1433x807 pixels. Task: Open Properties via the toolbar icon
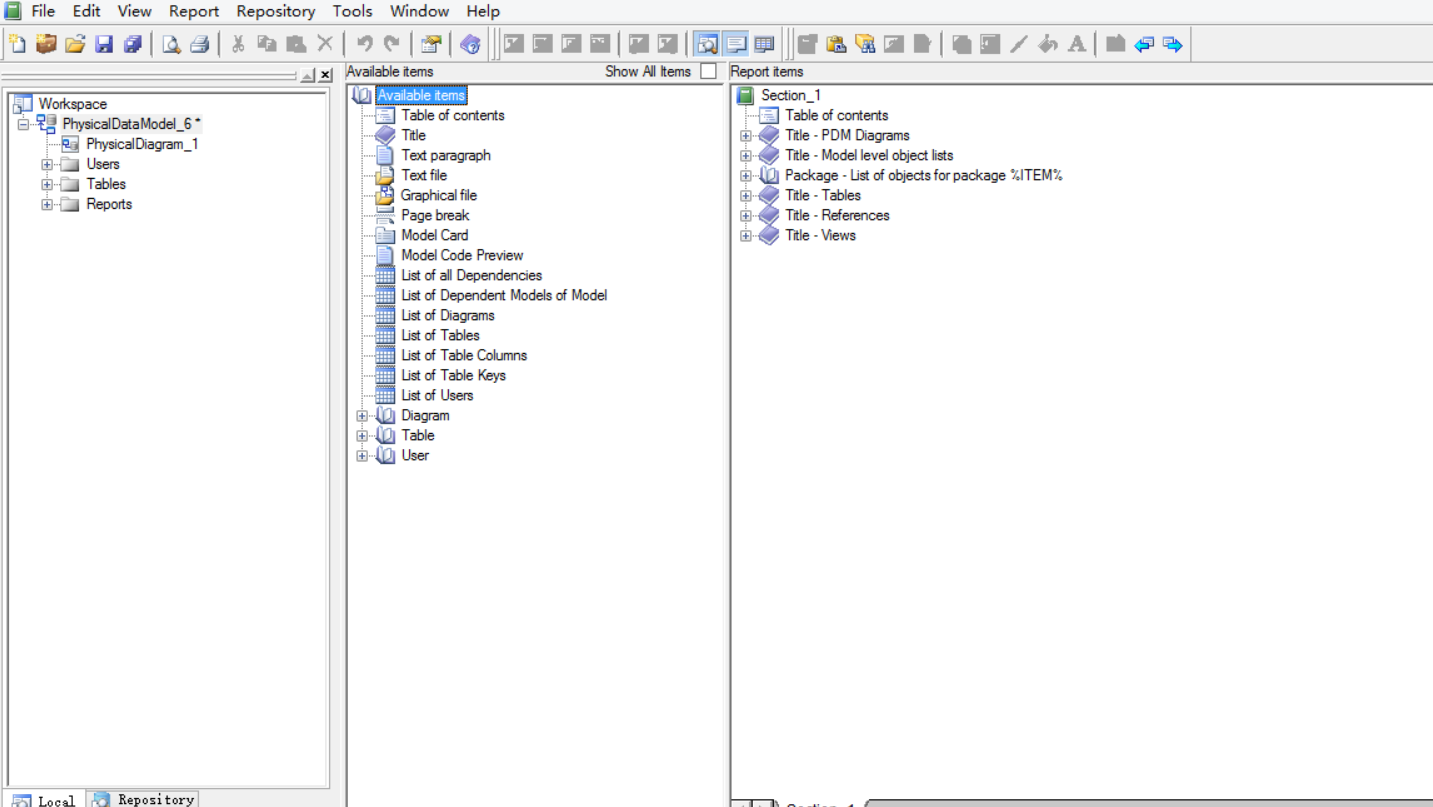tap(431, 44)
